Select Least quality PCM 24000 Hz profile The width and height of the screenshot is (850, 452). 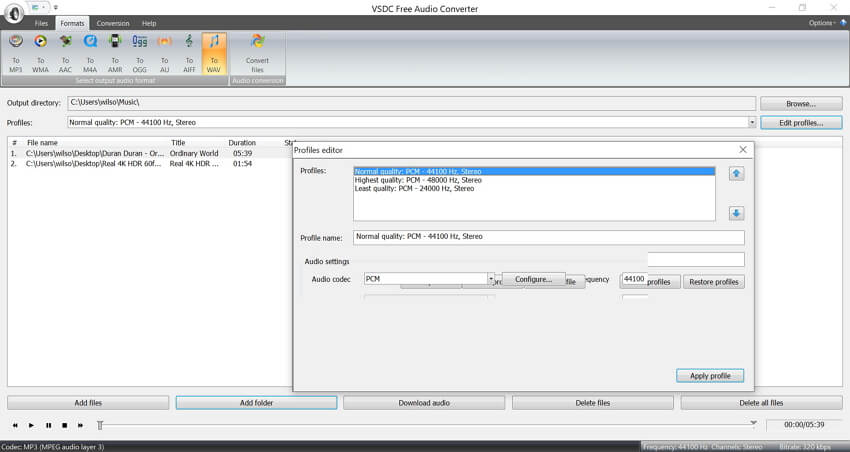(534, 189)
